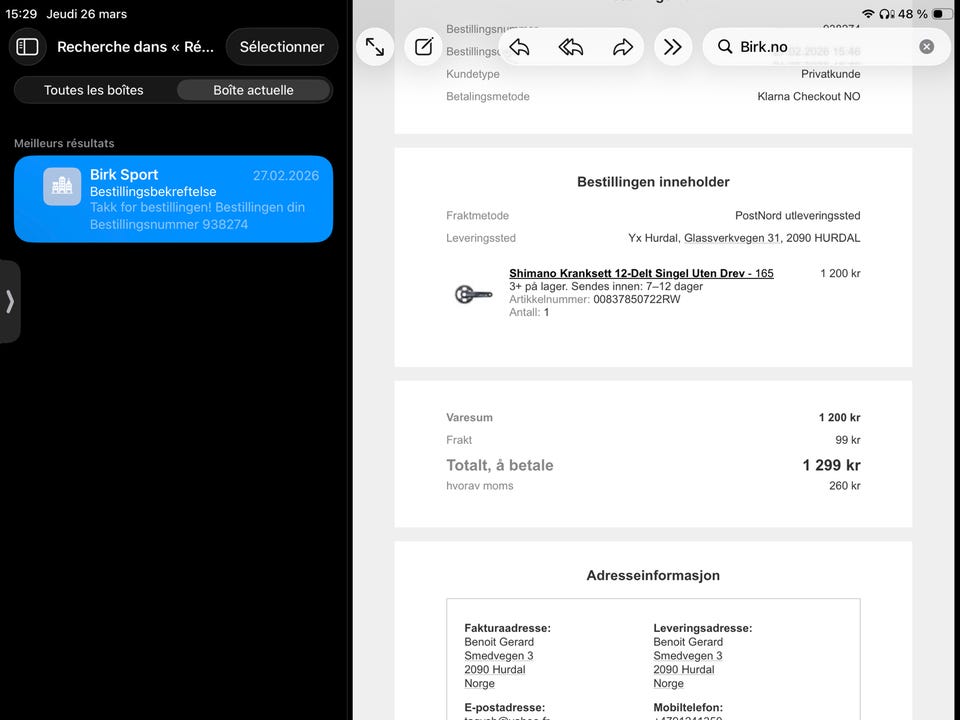Click 'Jeudi 26 mars' date
The height and width of the screenshot is (720, 960).
(87, 13)
